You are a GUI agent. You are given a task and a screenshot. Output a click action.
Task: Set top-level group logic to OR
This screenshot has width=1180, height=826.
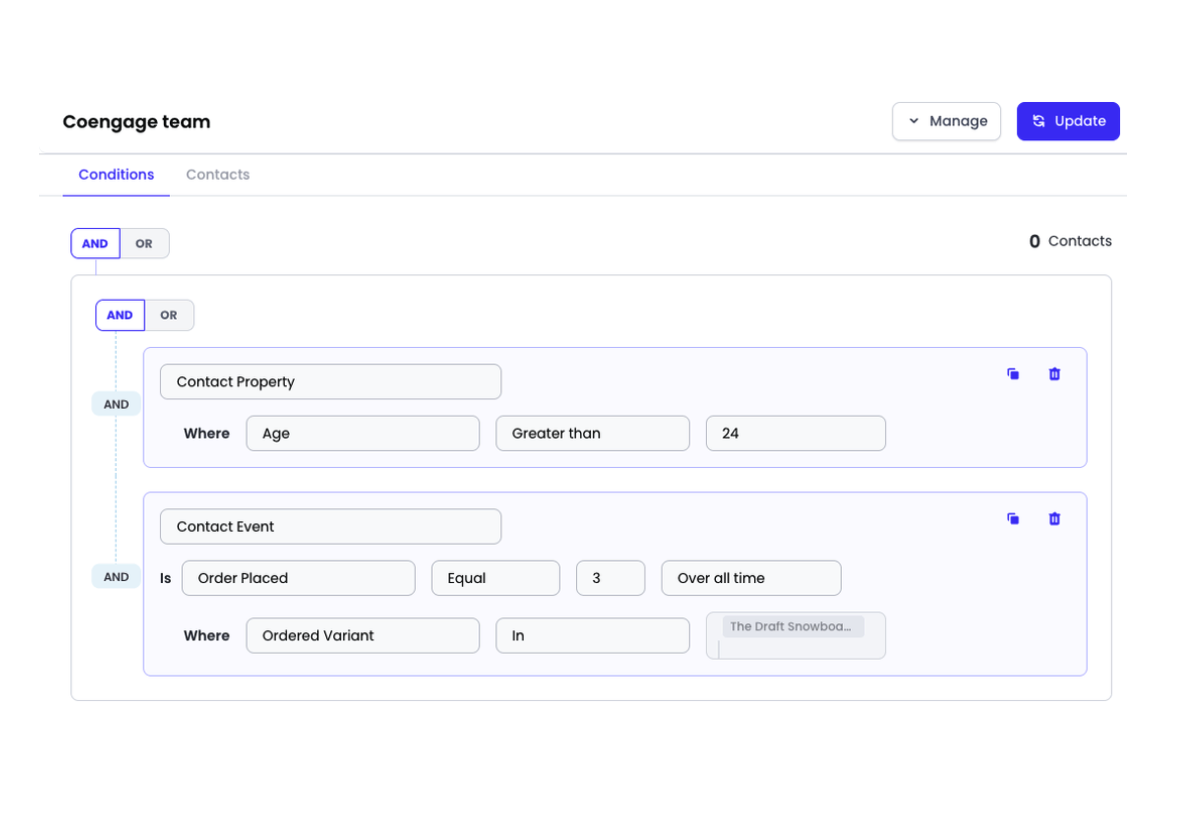click(144, 244)
